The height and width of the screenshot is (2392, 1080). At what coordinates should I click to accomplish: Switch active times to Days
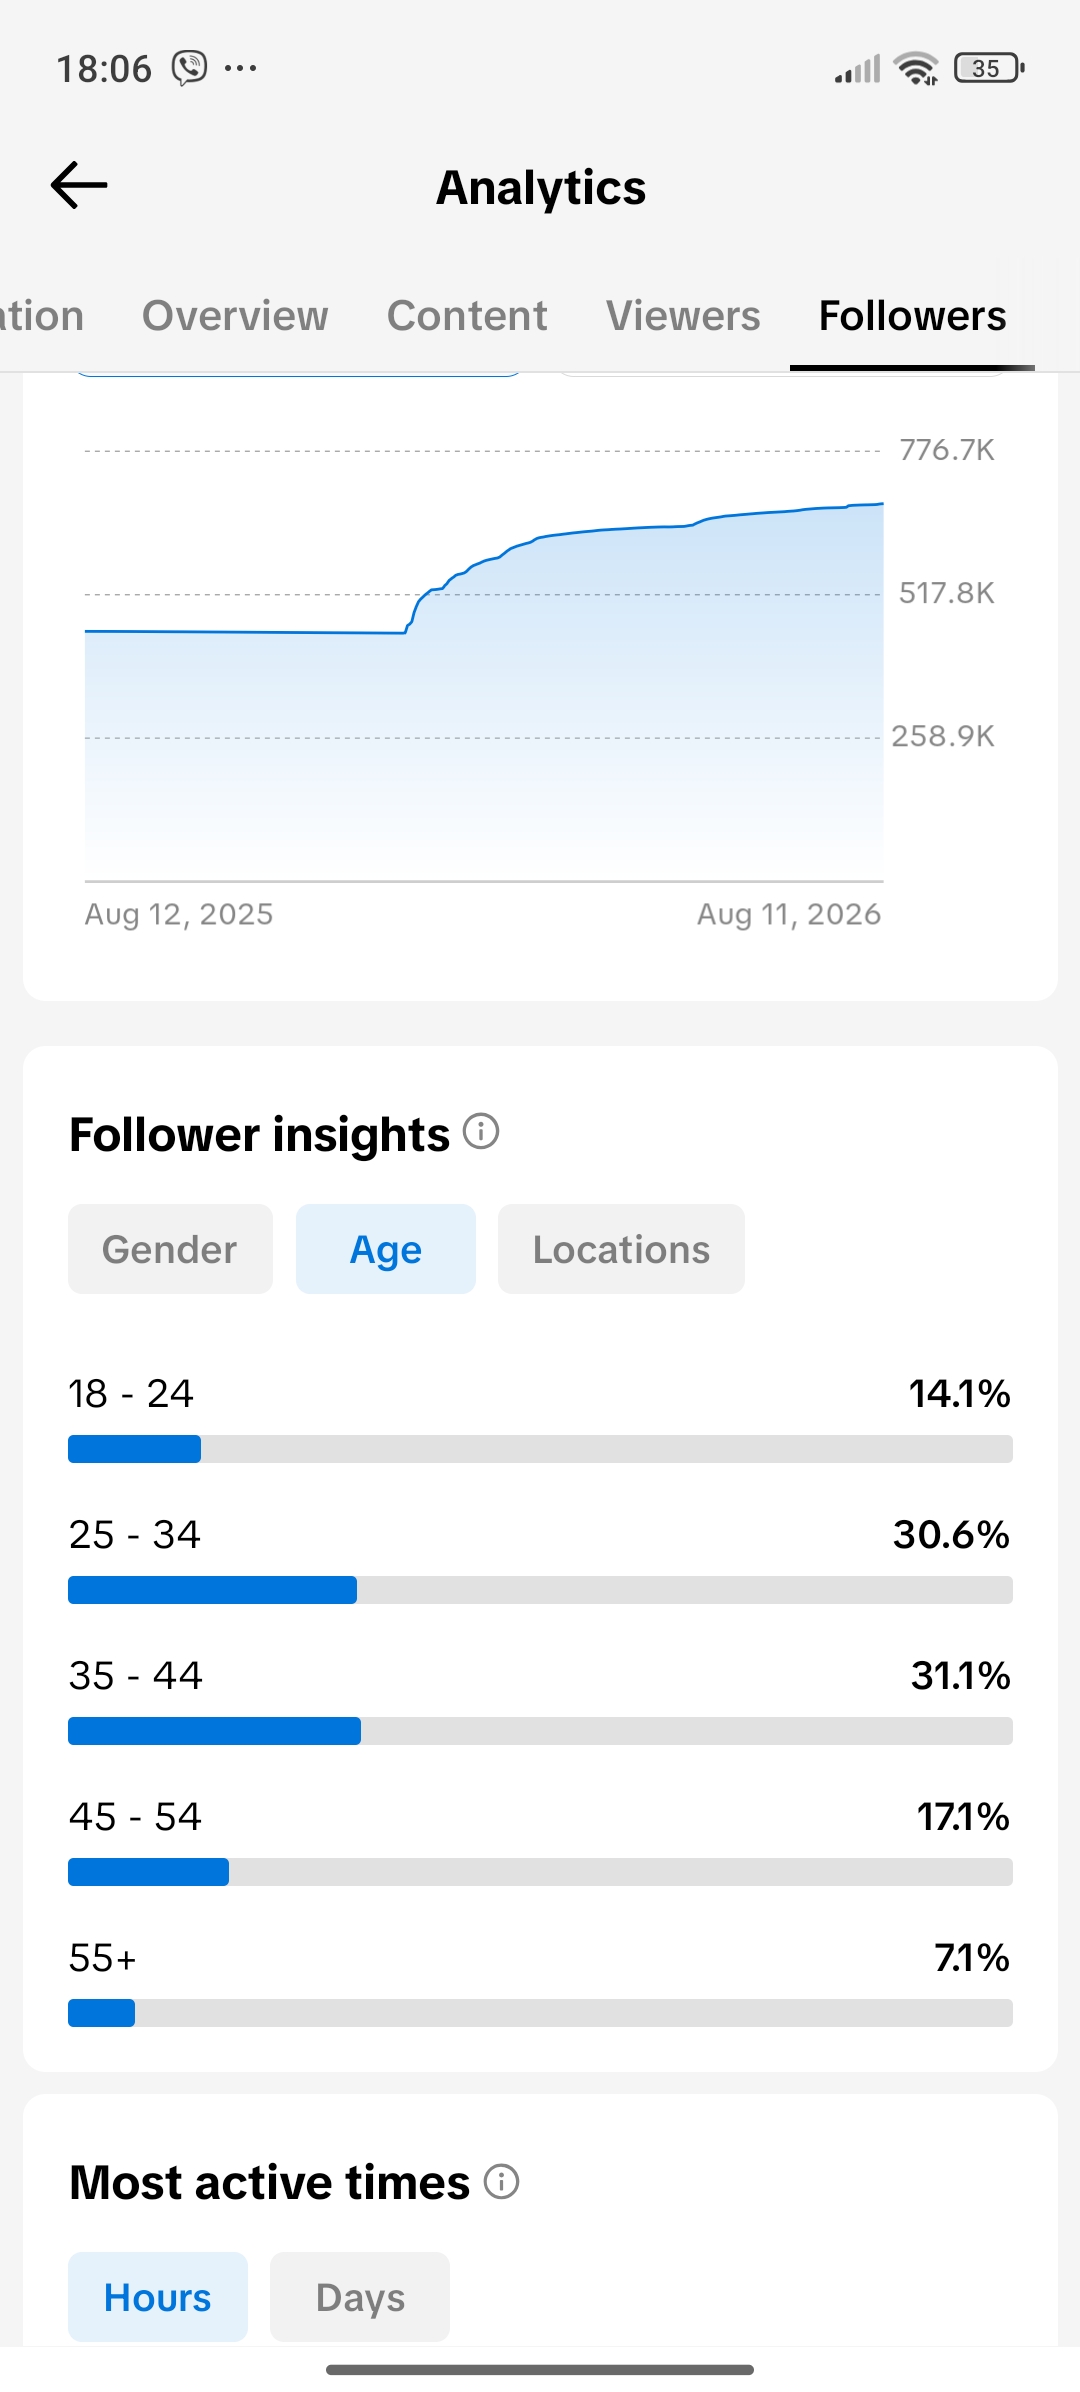360,2297
